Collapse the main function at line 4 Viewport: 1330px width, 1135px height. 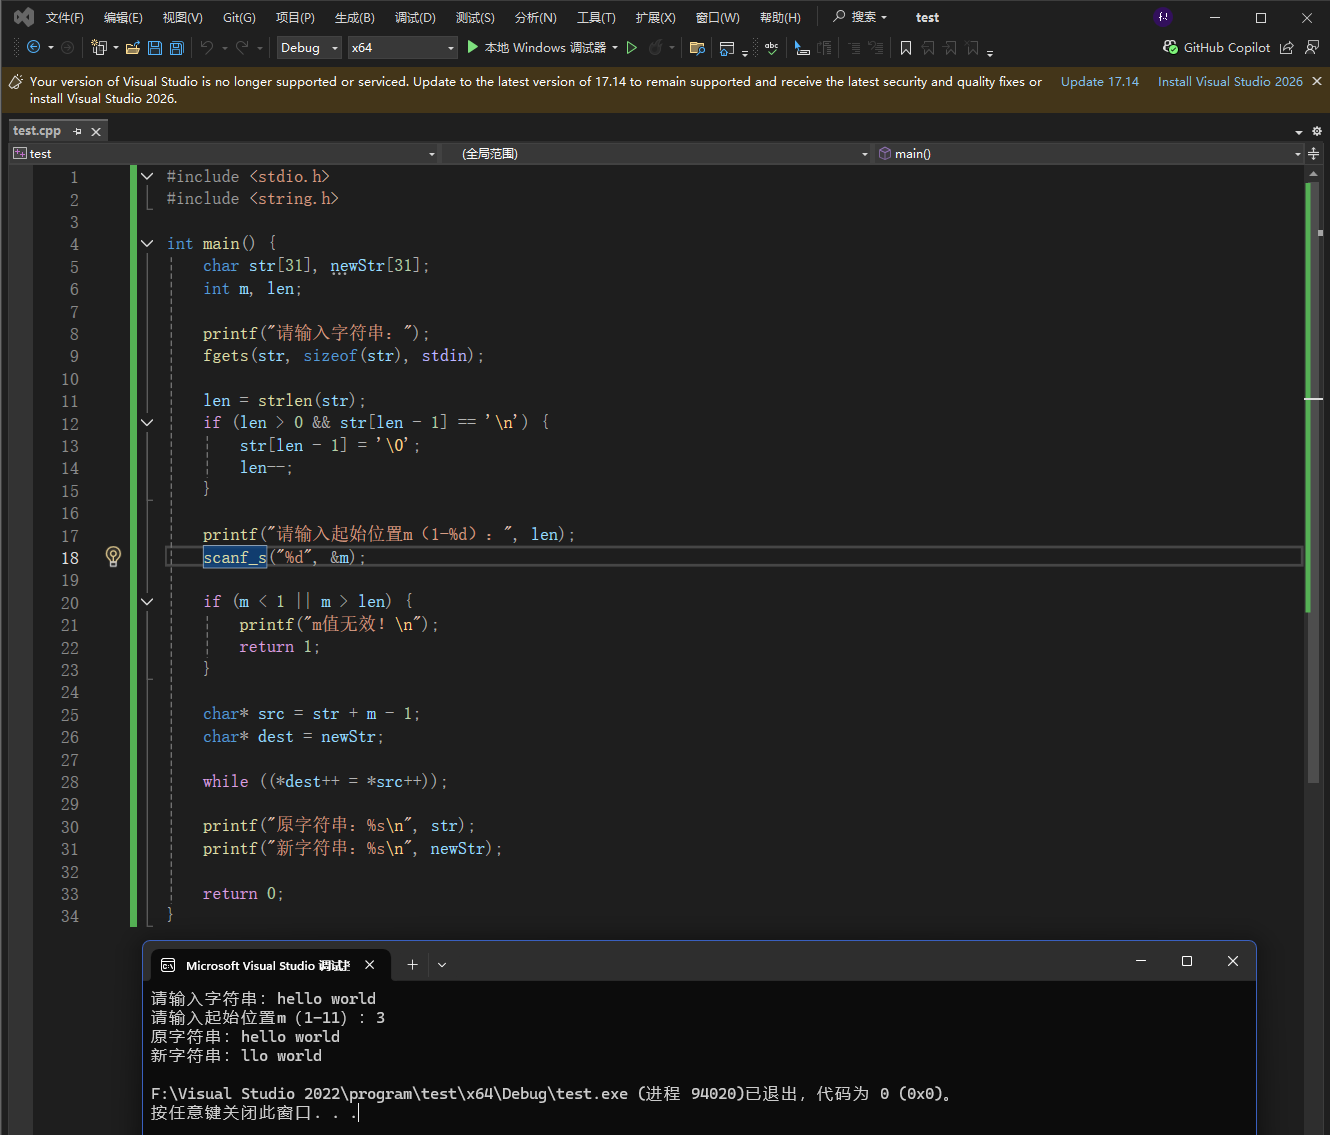pos(147,243)
